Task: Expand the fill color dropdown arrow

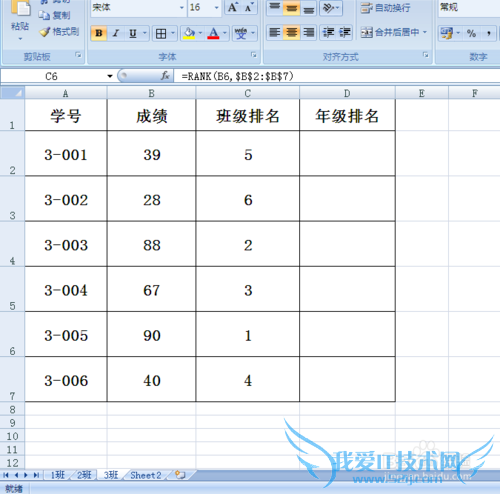Action: (x=200, y=33)
